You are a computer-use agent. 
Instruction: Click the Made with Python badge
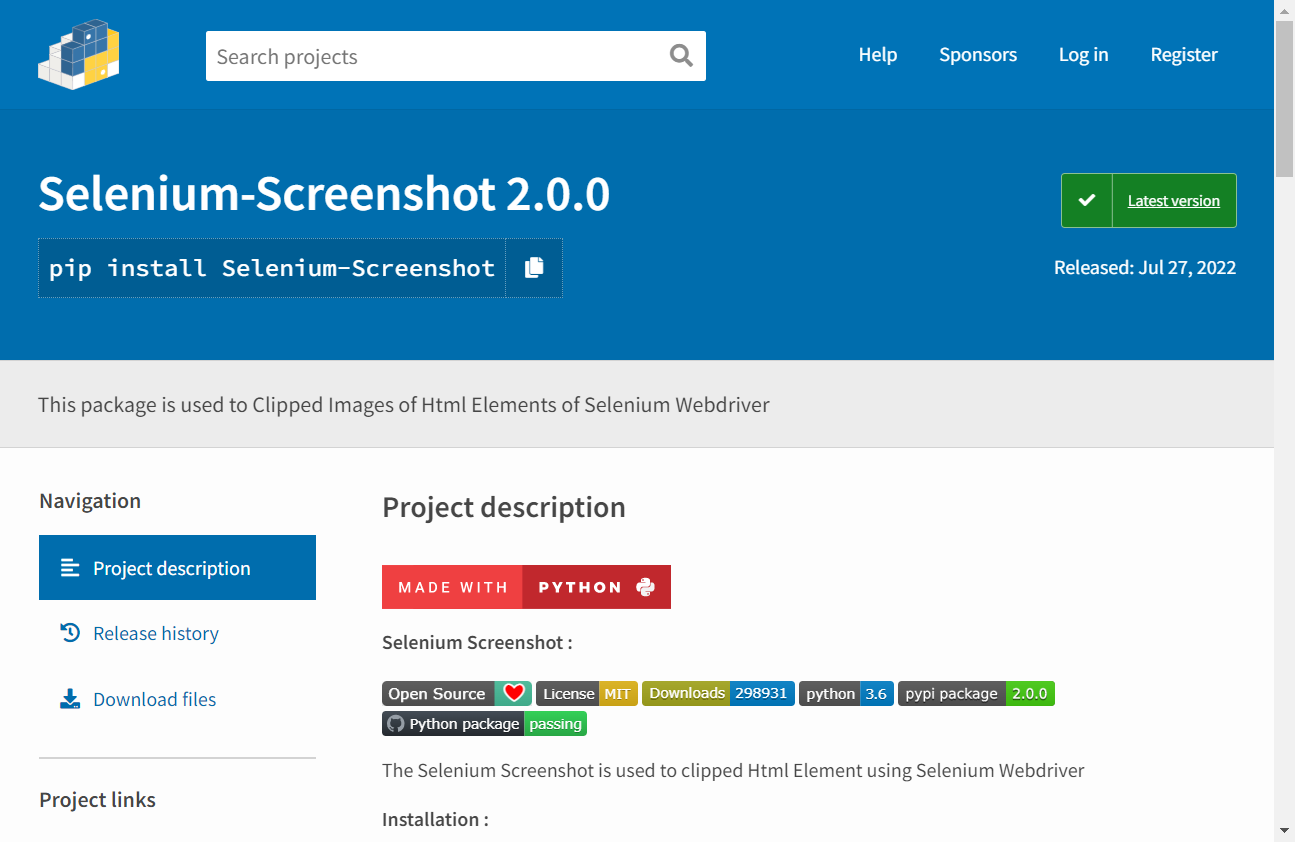[526, 587]
